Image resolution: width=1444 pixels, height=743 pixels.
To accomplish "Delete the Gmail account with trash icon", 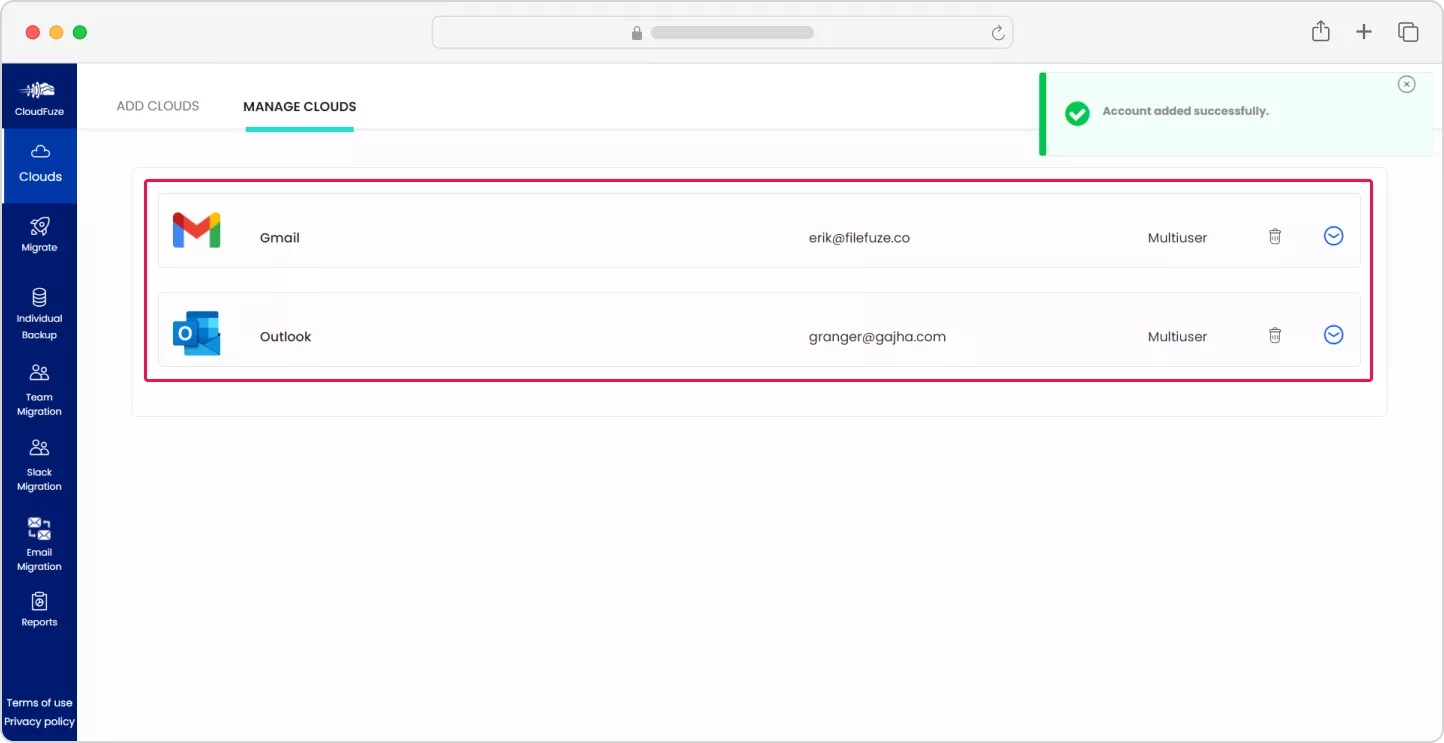I will click(1275, 236).
